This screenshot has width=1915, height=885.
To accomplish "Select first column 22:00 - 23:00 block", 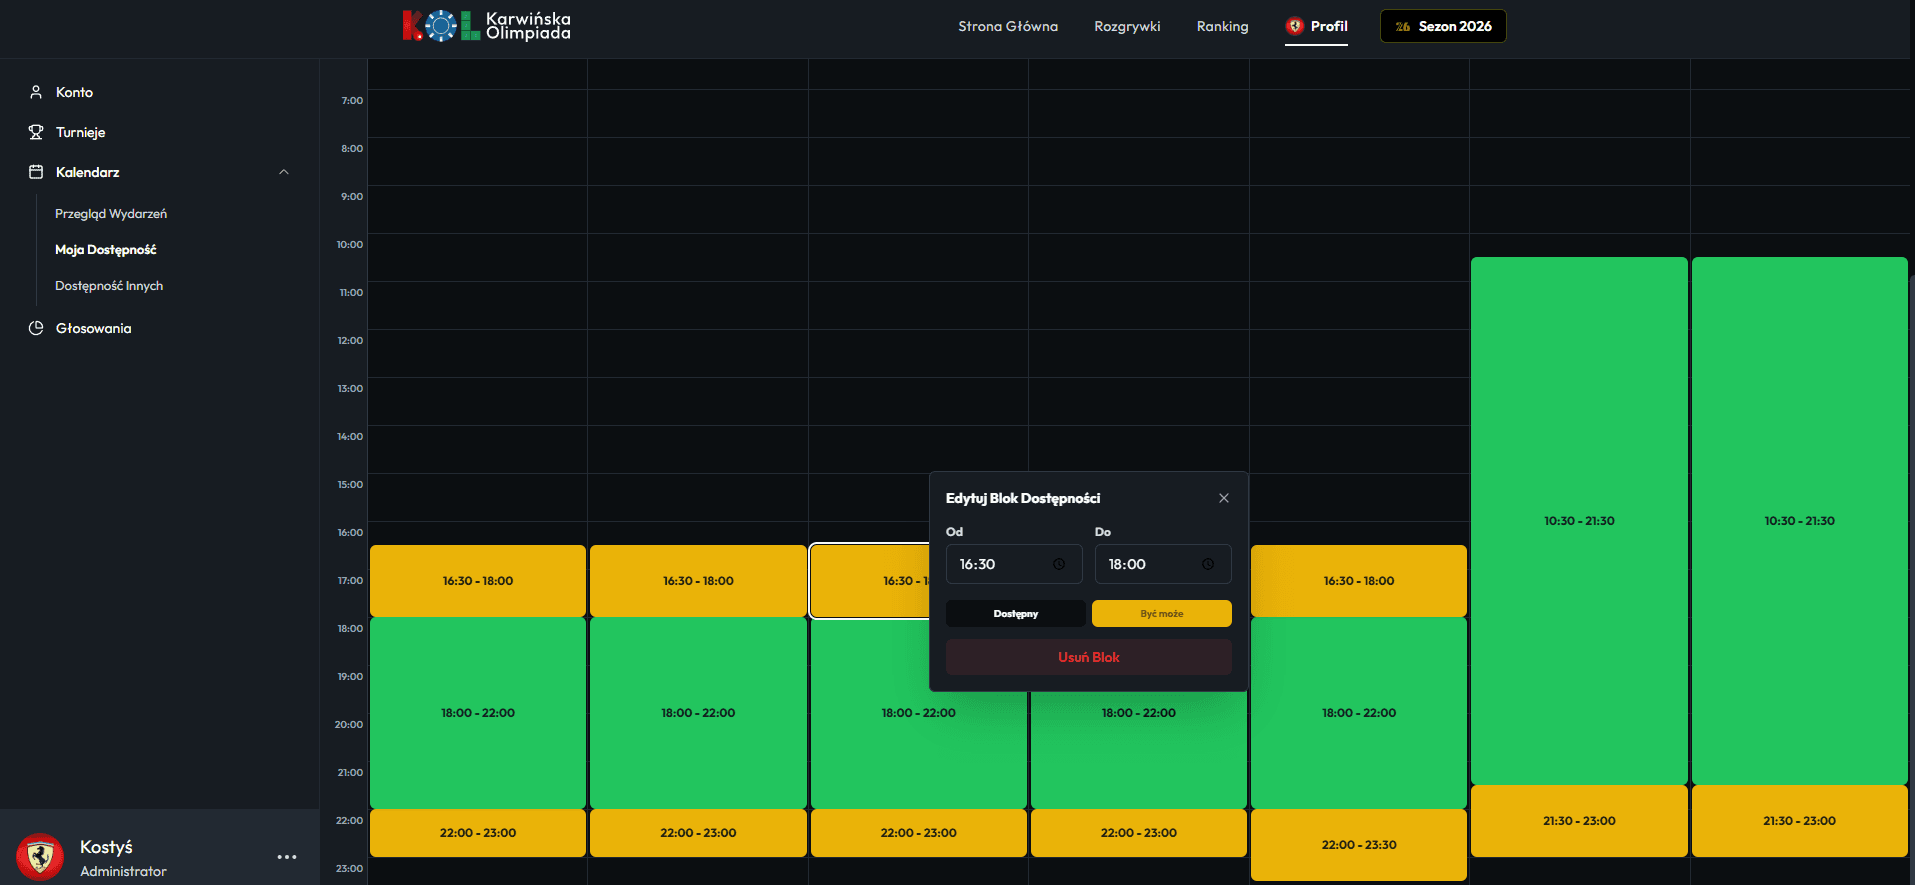I will pos(478,833).
